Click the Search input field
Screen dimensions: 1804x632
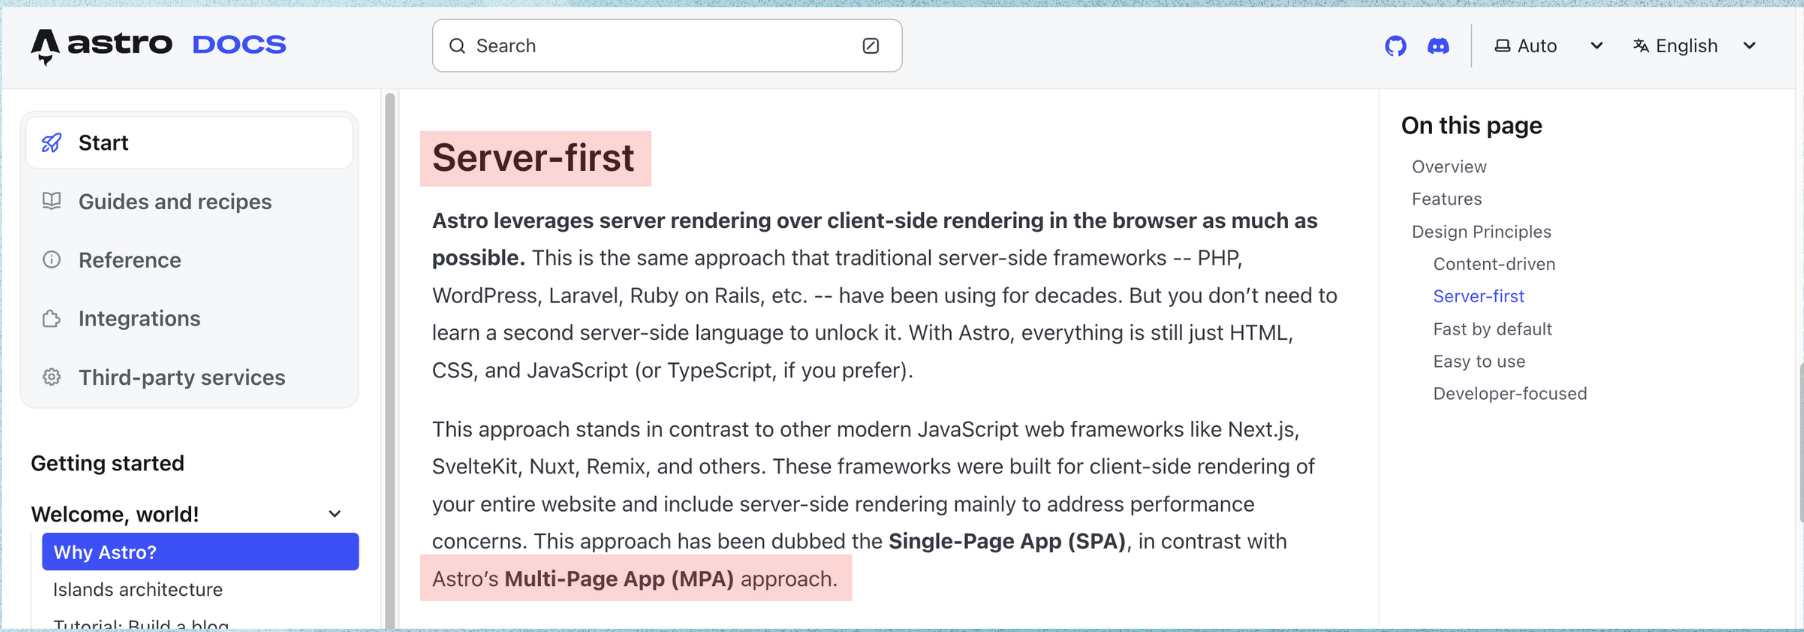[x=667, y=46]
